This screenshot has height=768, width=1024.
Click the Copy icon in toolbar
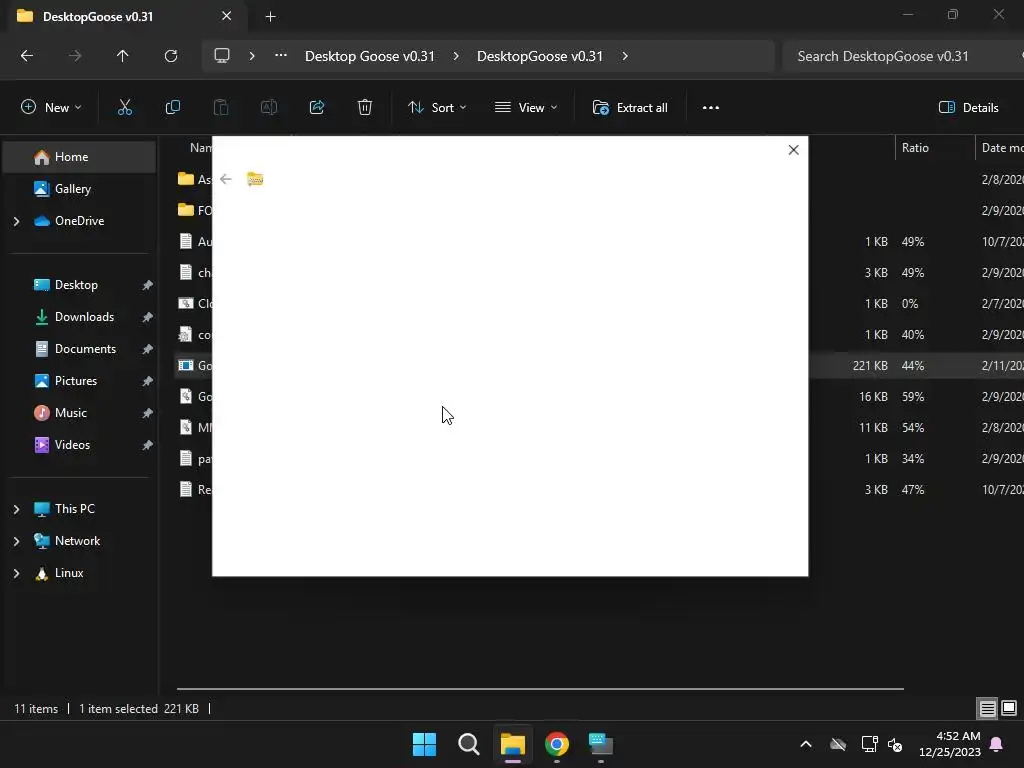(172, 108)
